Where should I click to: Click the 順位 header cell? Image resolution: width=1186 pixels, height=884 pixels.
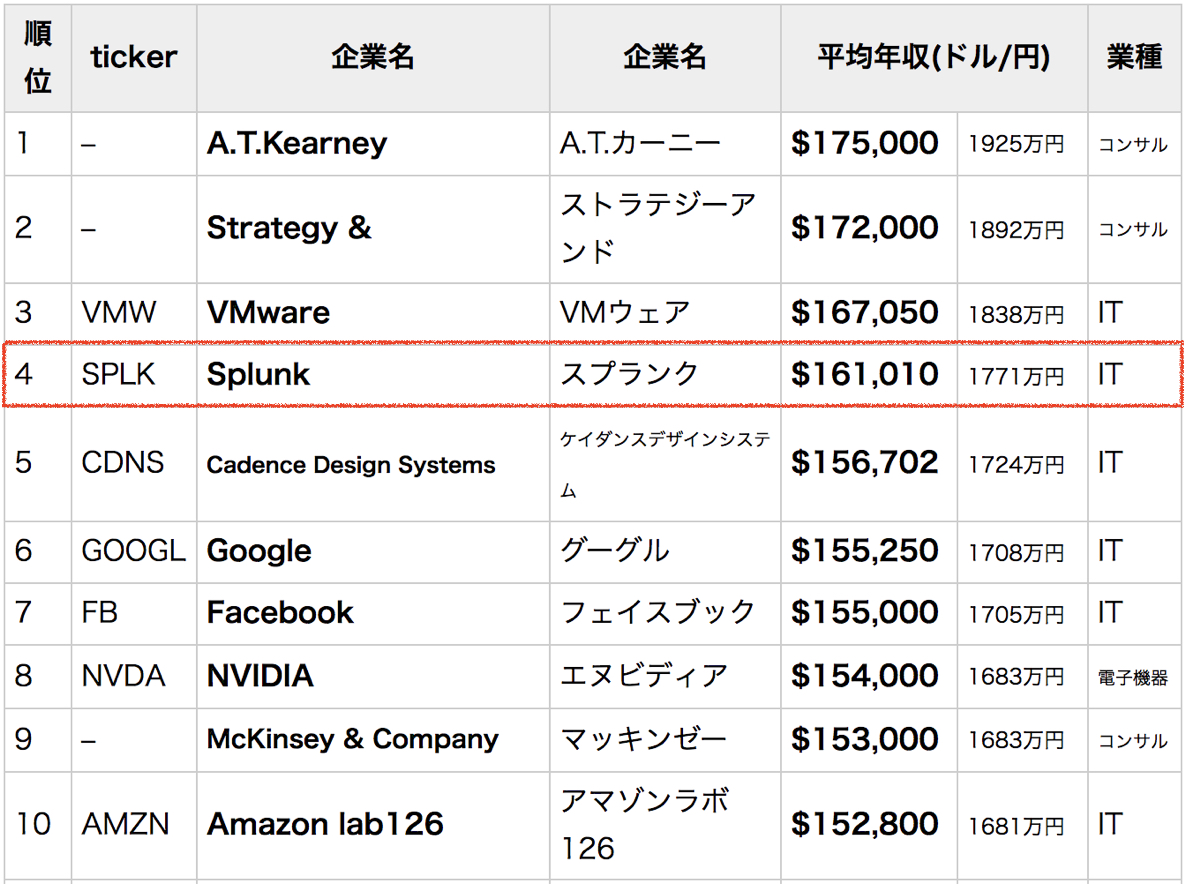point(38,57)
